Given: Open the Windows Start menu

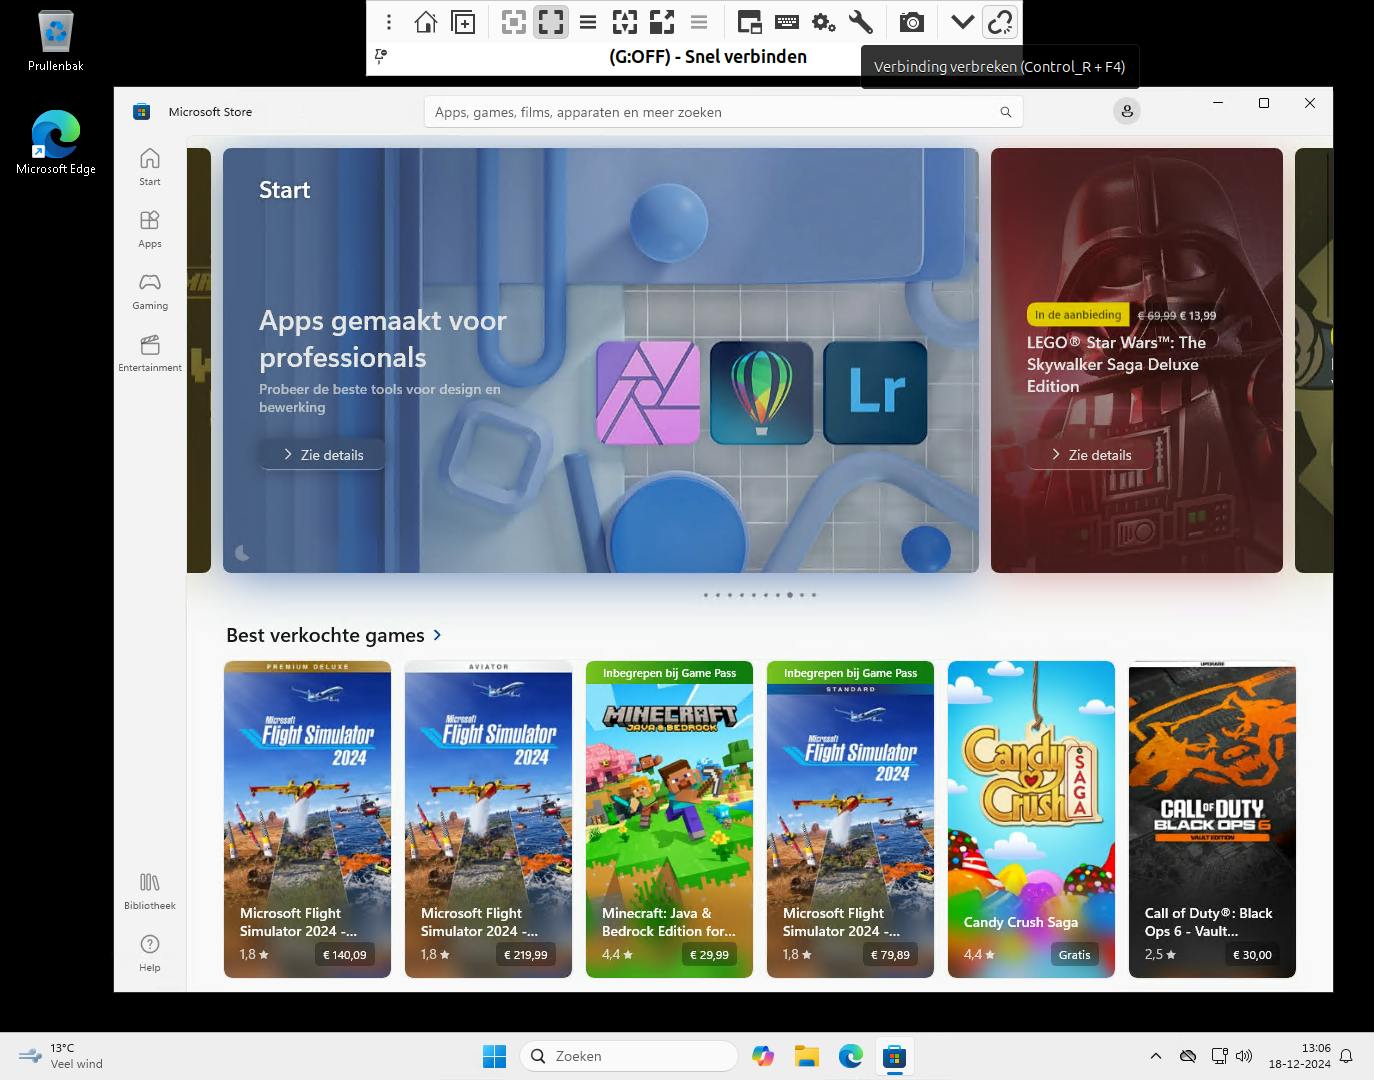Looking at the screenshot, I should point(495,1056).
